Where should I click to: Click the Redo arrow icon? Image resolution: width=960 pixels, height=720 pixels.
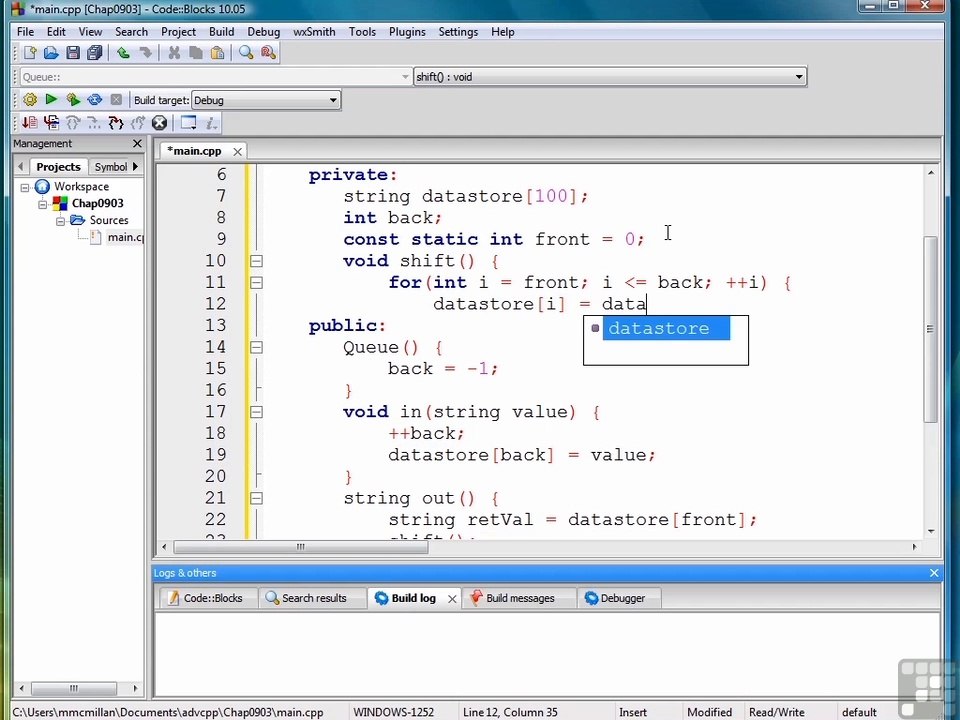pos(145,53)
